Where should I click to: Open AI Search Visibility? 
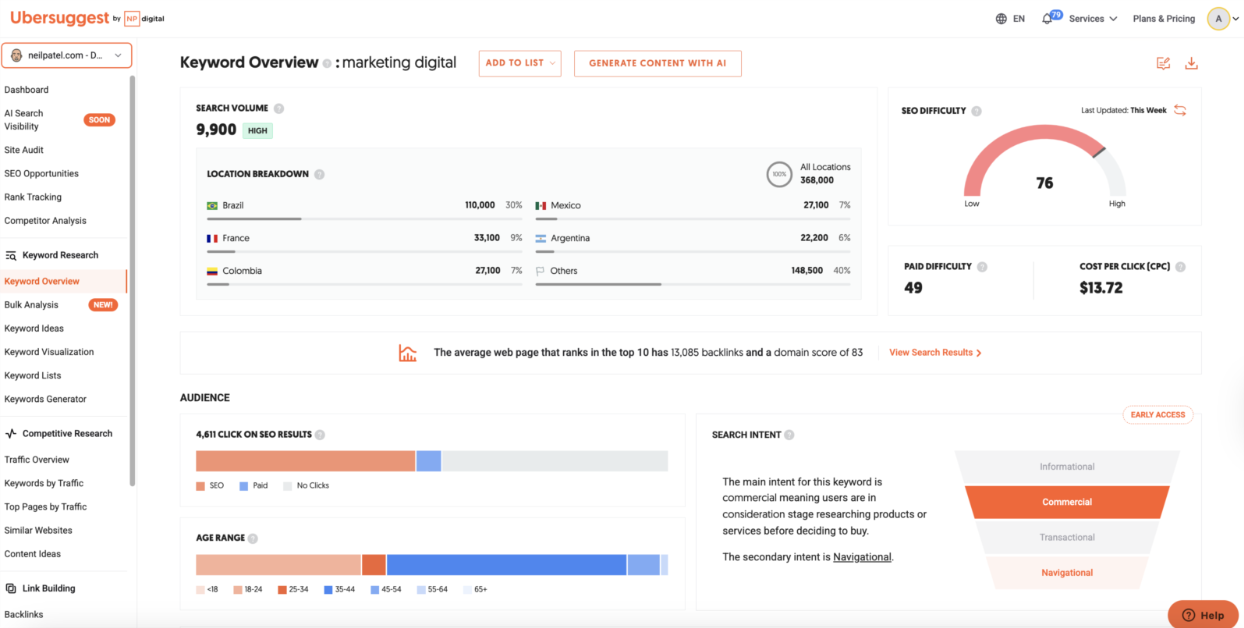pyautogui.click(x=24, y=120)
